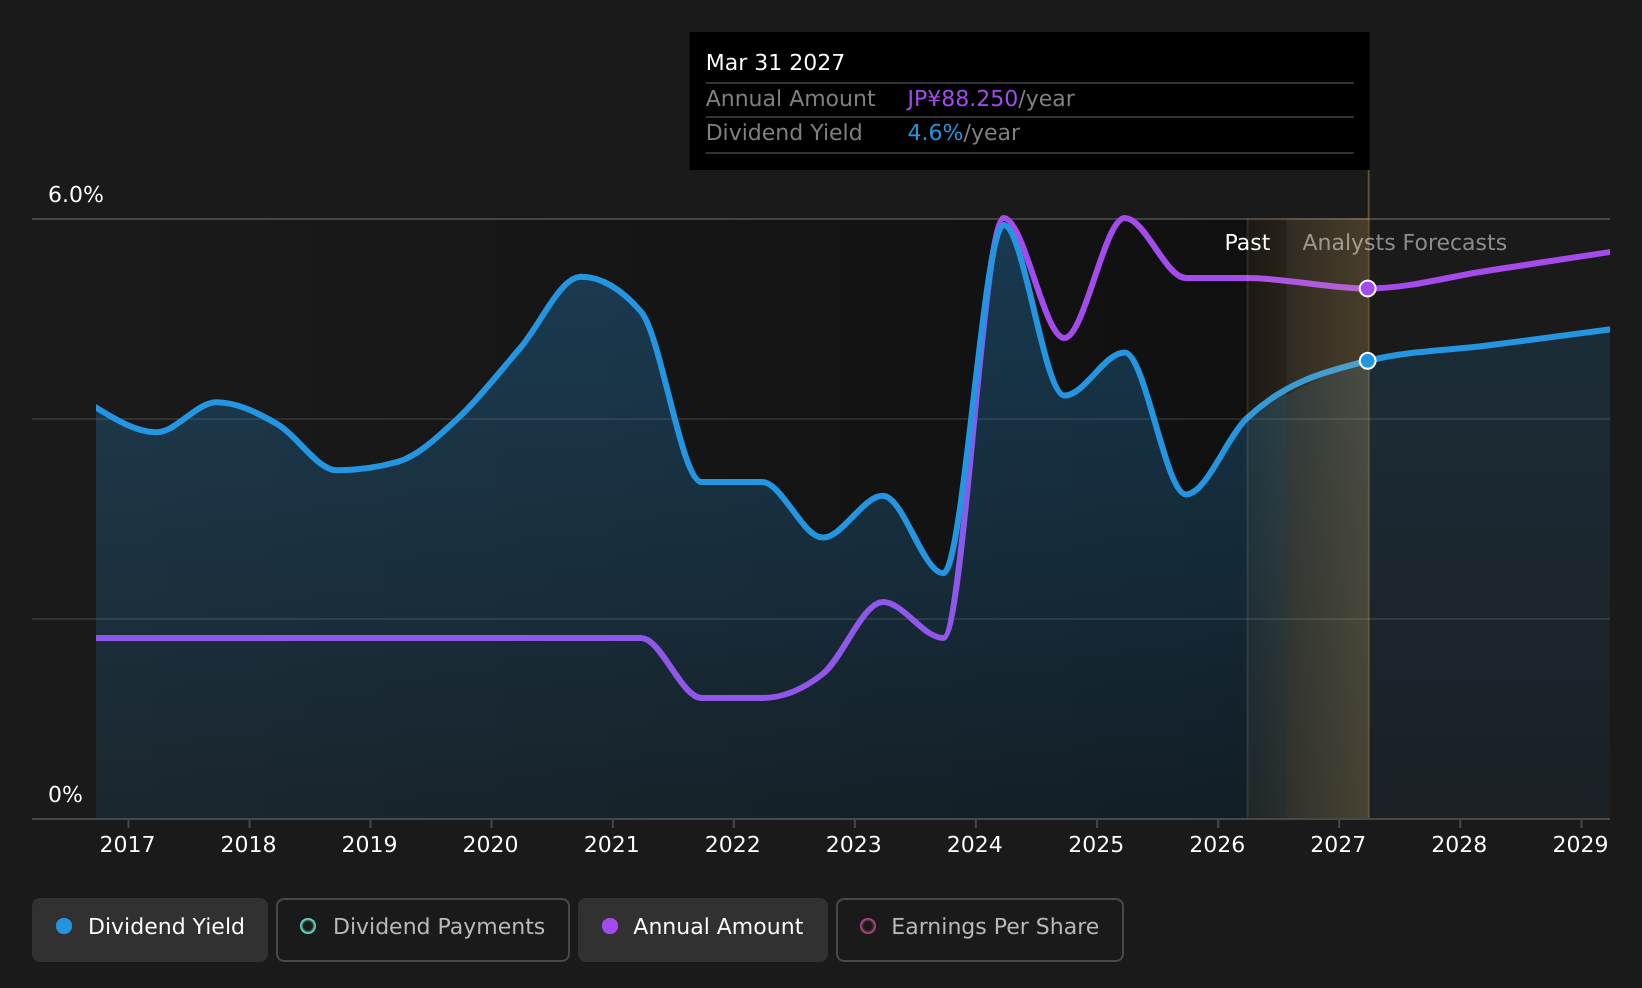
Task: Click the 2022 x-axis label
Action: point(732,845)
